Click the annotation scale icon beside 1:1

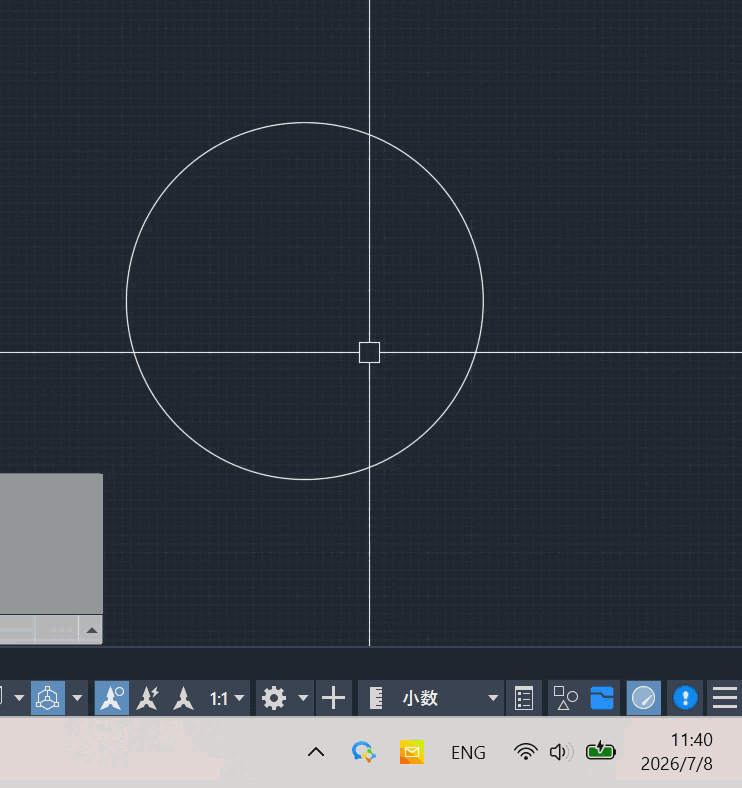pos(183,698)
